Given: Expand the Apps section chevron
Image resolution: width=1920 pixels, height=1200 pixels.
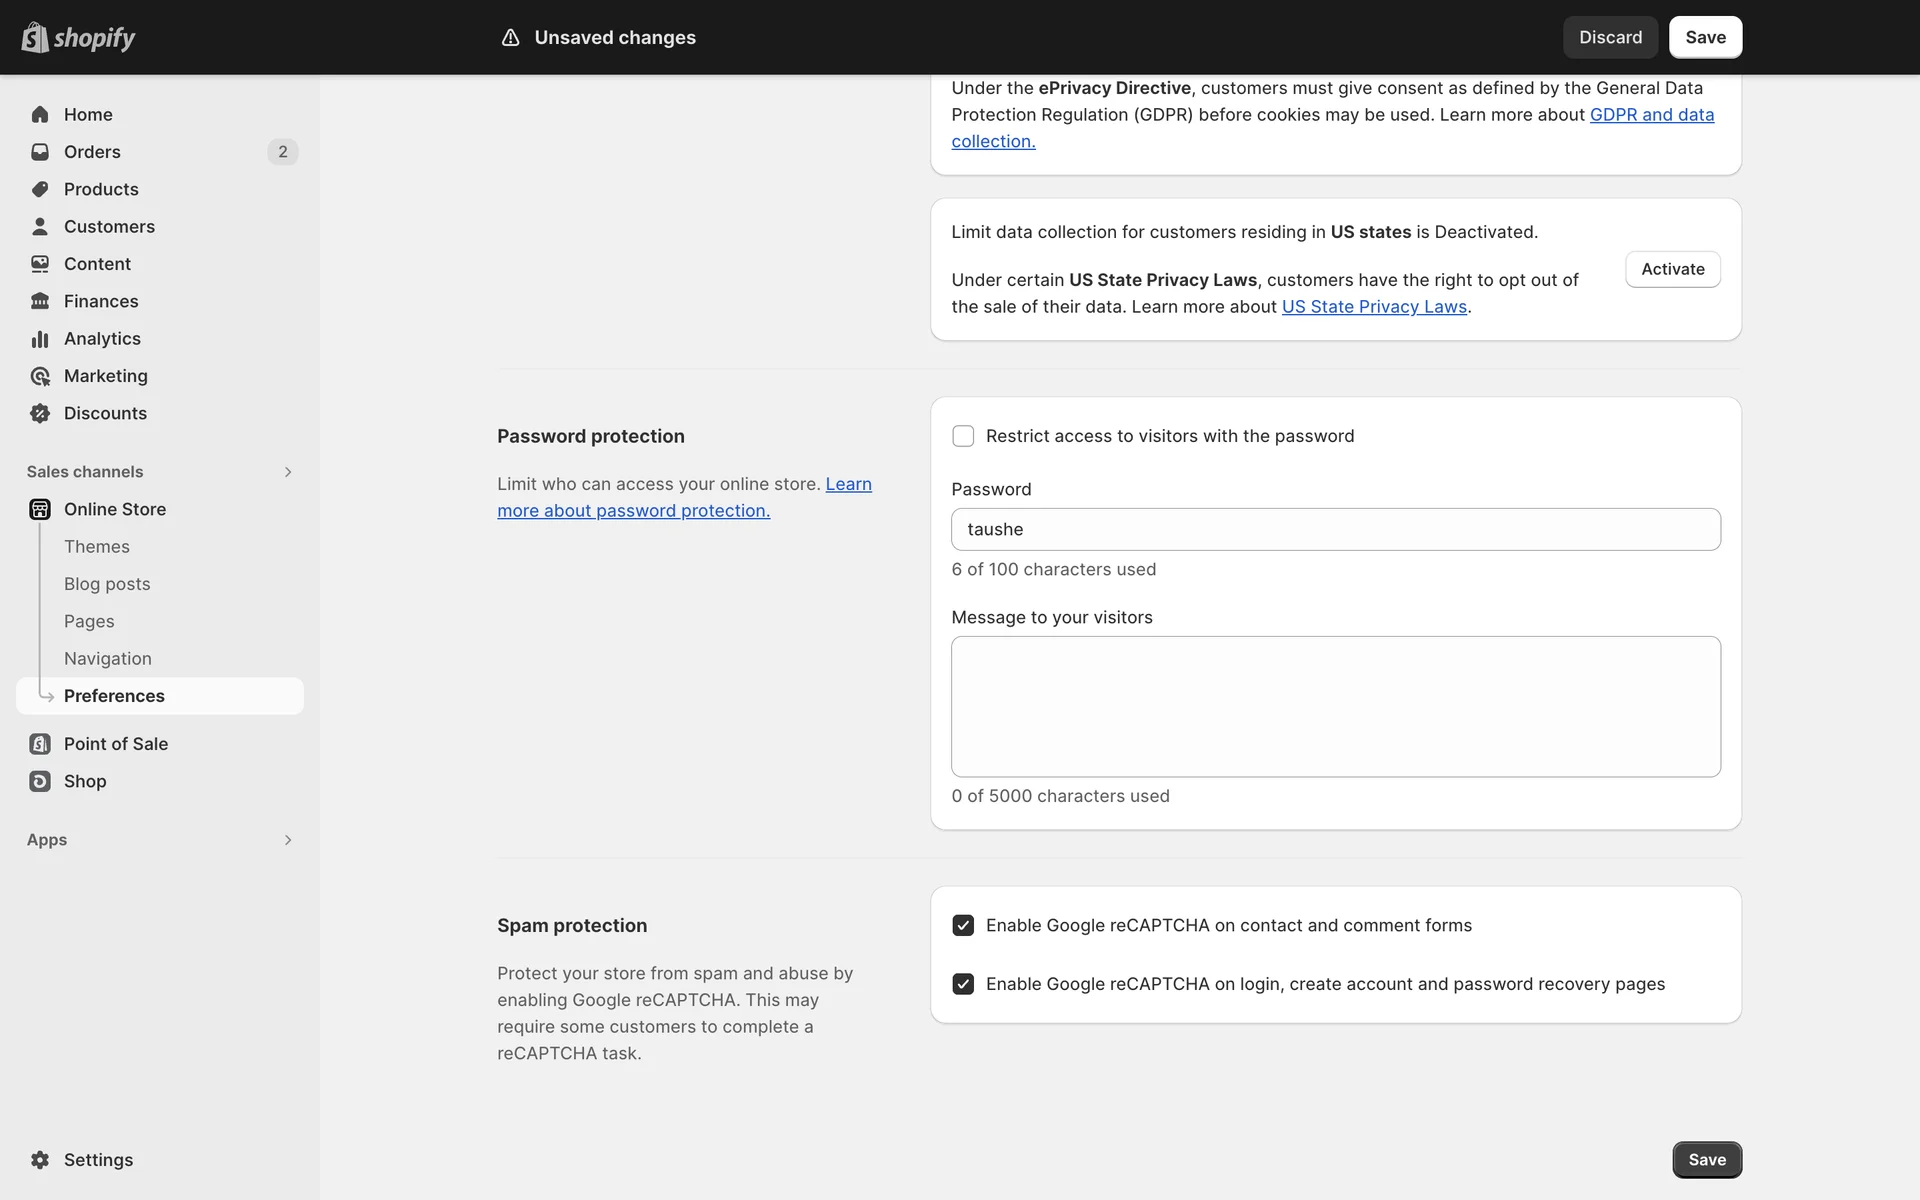Looking at the screenshot, I should [288, 840].
